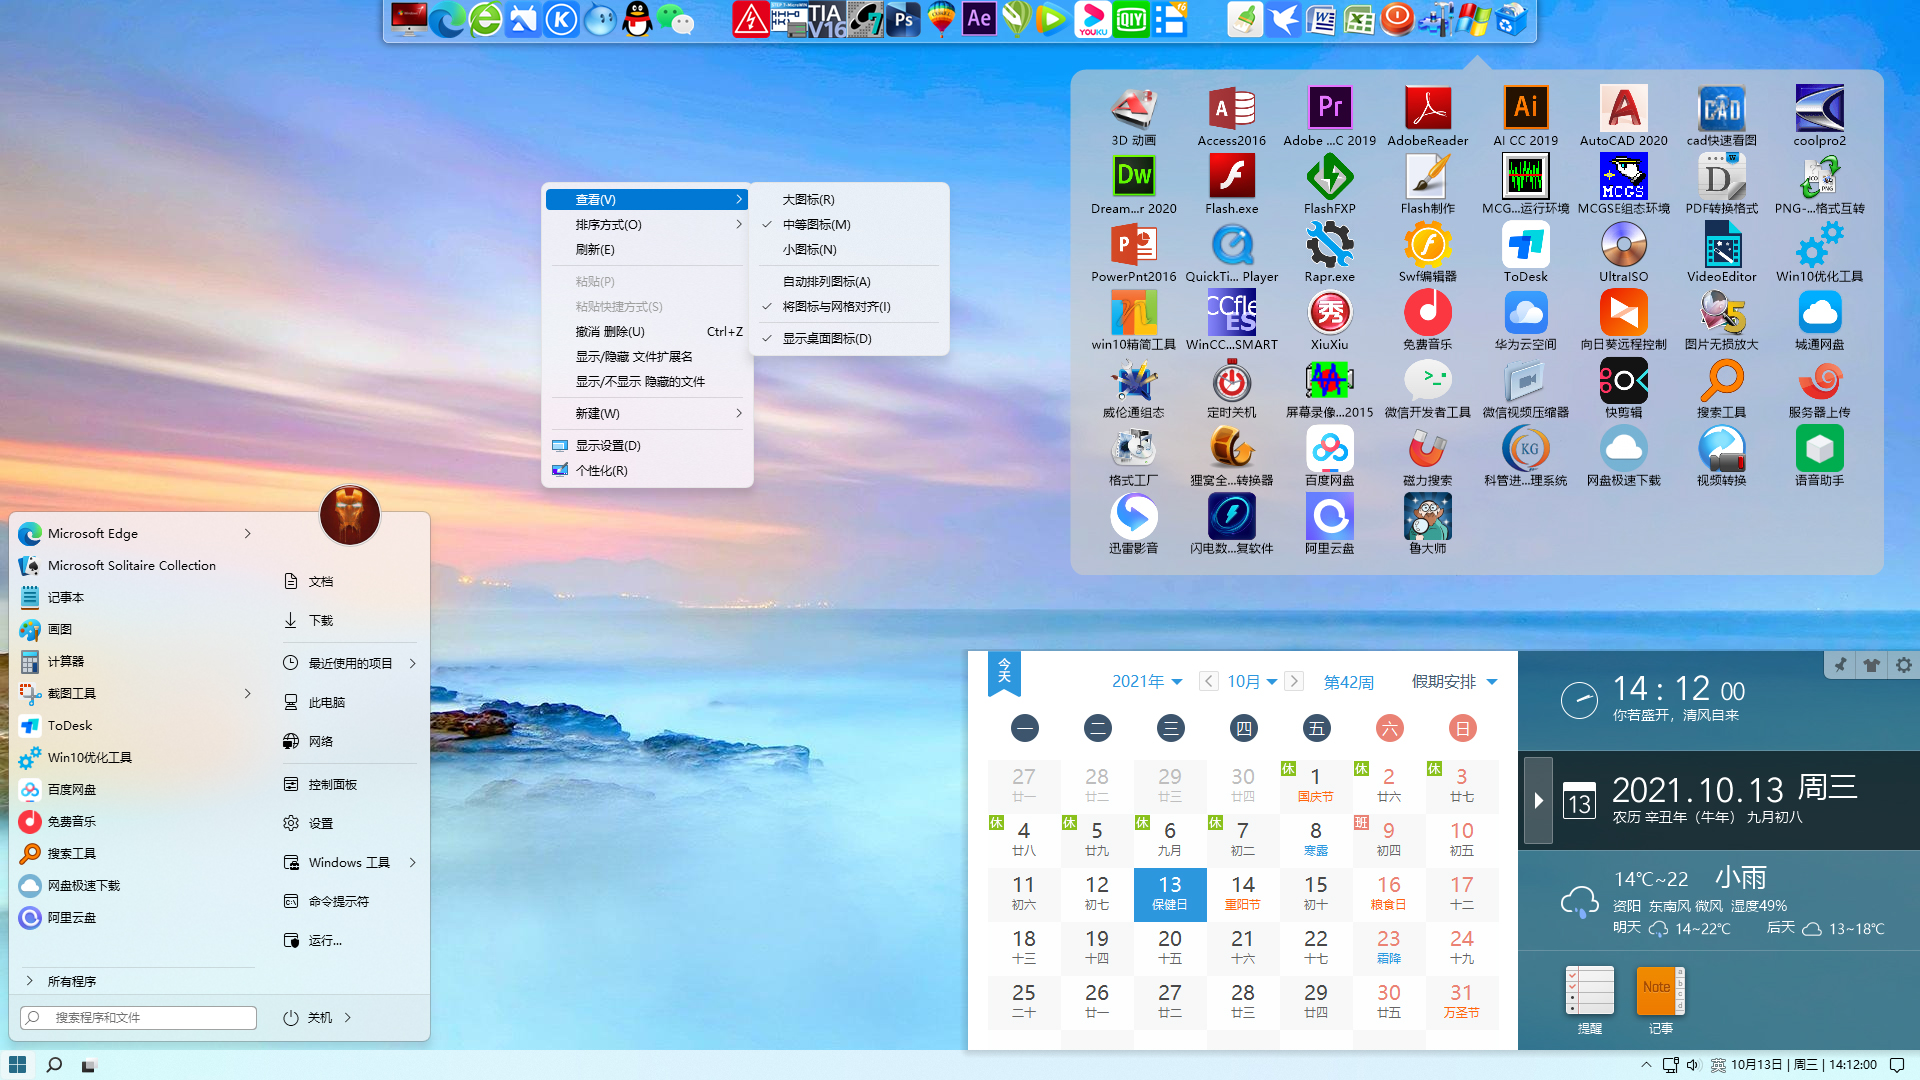Expand 查看 view submenu
Image resolution: width=1920 pixels, height=1080 pixels.
pos(645,199)
